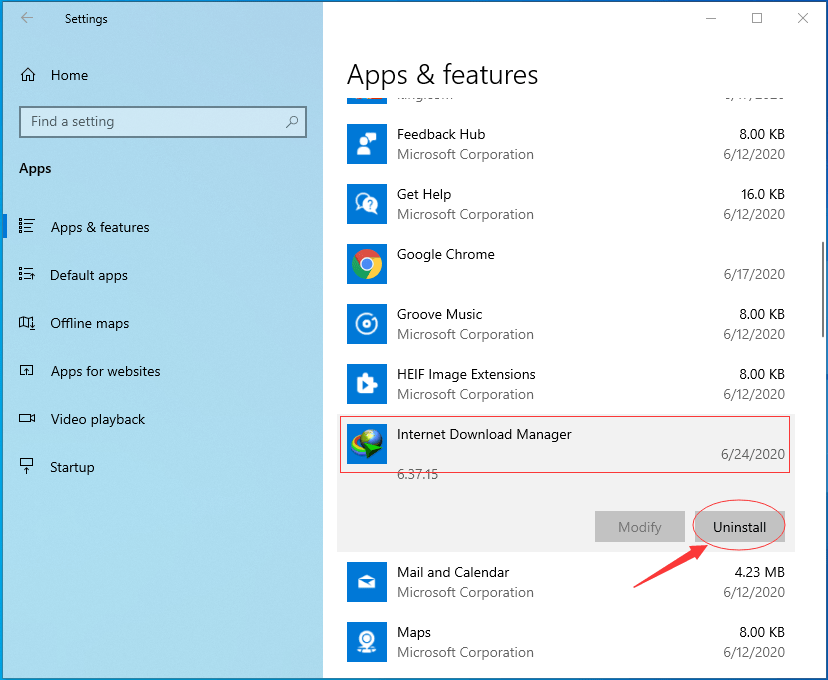
Task: Open the Home icon in sidebar
Action: tap(28, 75)
